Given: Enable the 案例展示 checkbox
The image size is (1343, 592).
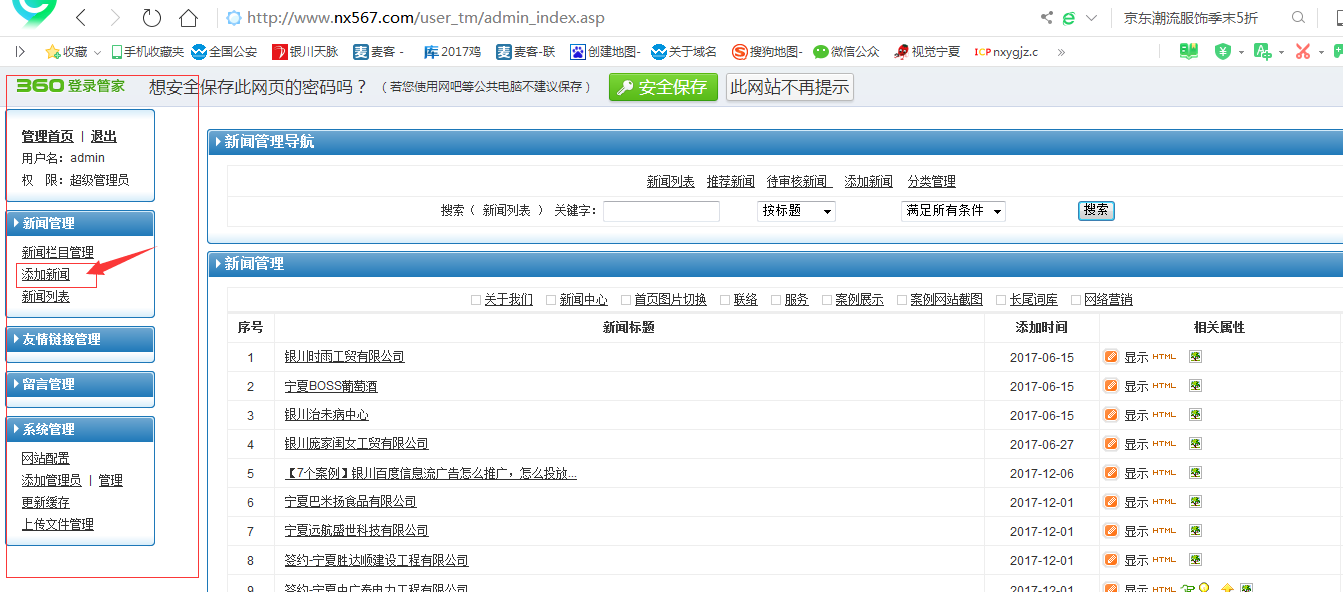Looking at the screenshot, I should click(827, 300).
